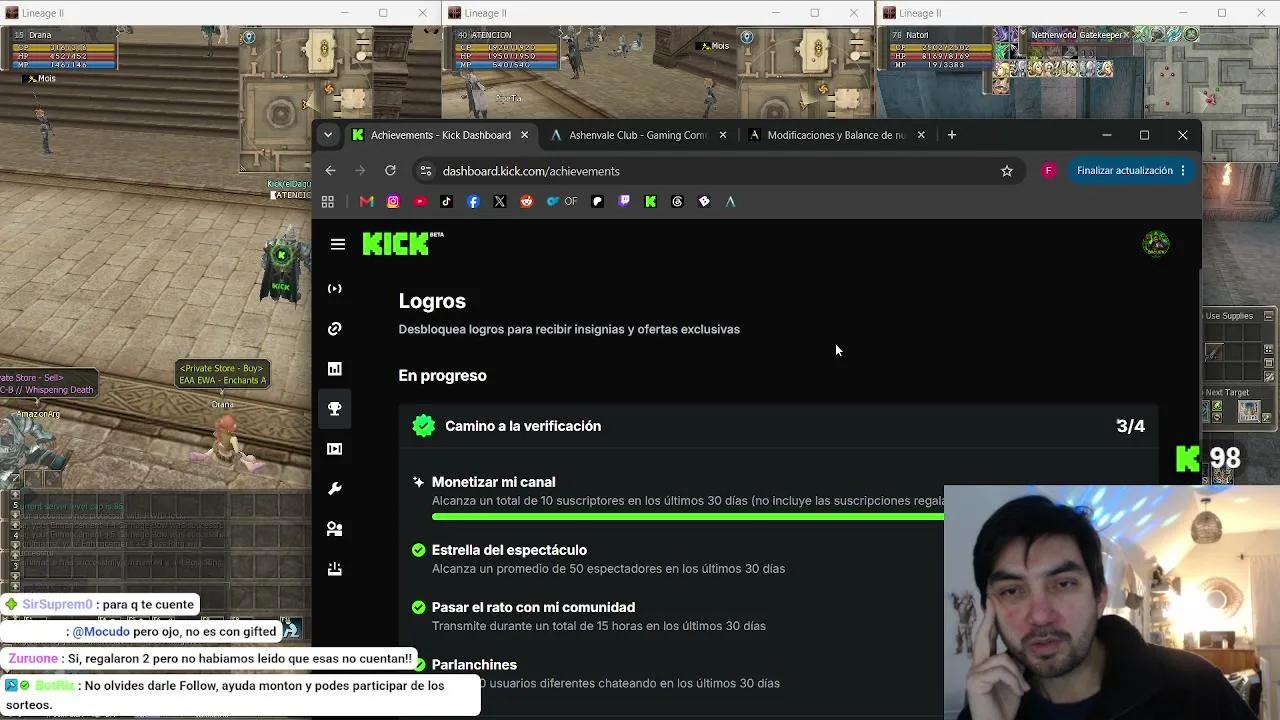Open the Chrome profile F avatar
Viewport: 1280px width, 720px height.
(x=1048, y=171)
